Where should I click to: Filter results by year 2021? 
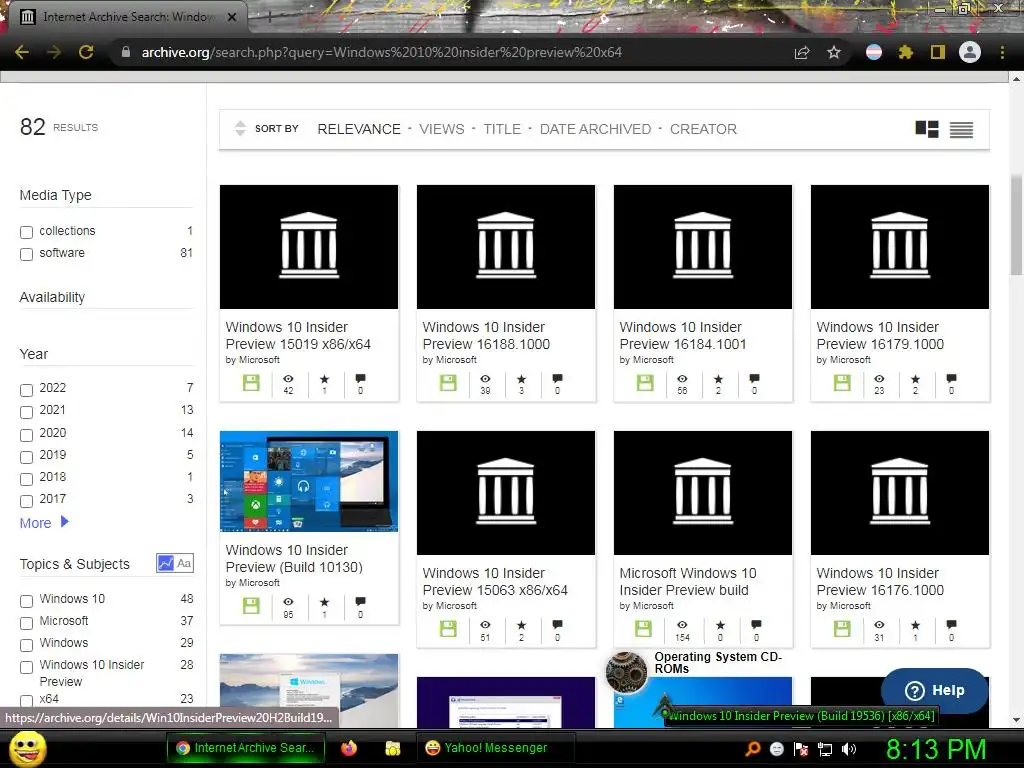[26, 412]
